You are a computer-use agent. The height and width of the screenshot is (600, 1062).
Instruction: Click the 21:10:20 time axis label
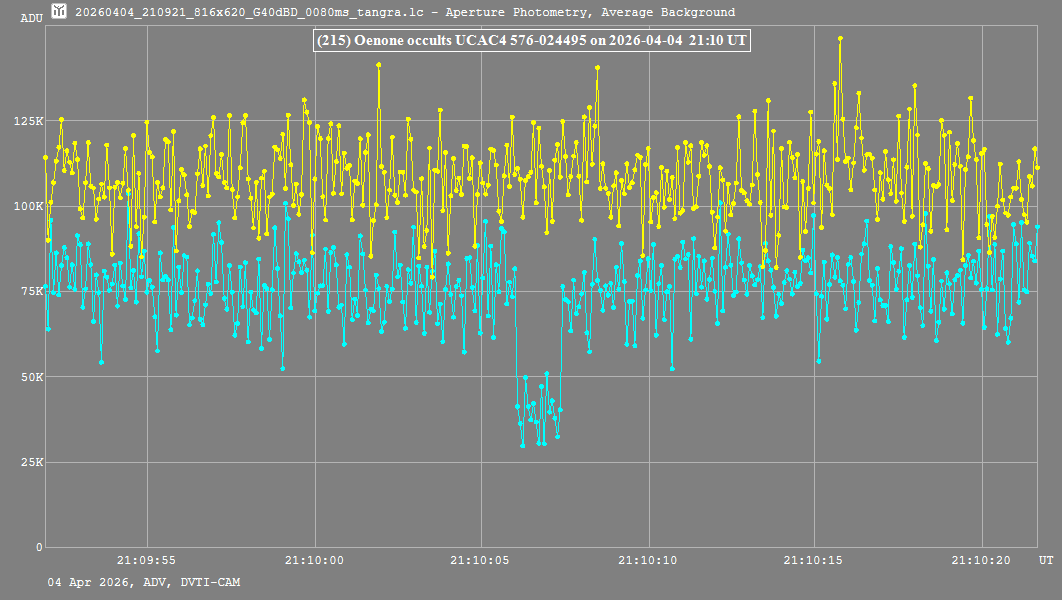(982, 561)
